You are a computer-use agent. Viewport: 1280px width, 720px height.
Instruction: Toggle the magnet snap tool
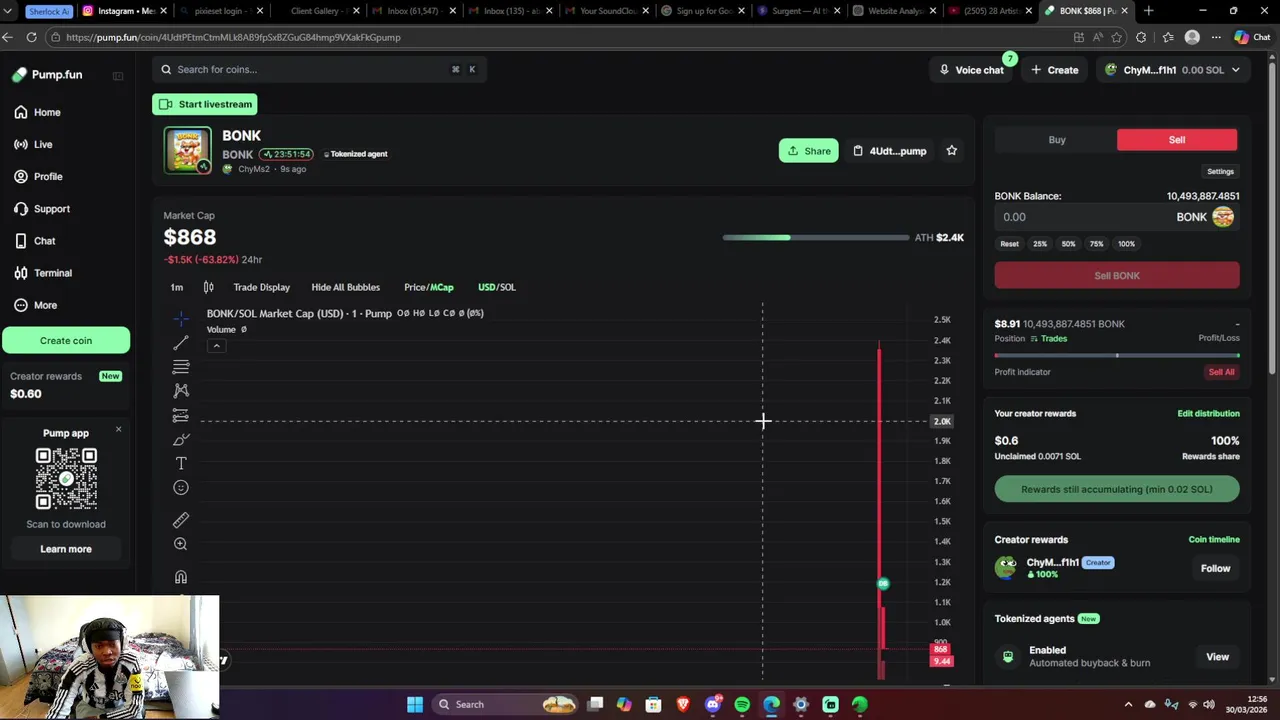pyautogui.click(x=181, y=577)
